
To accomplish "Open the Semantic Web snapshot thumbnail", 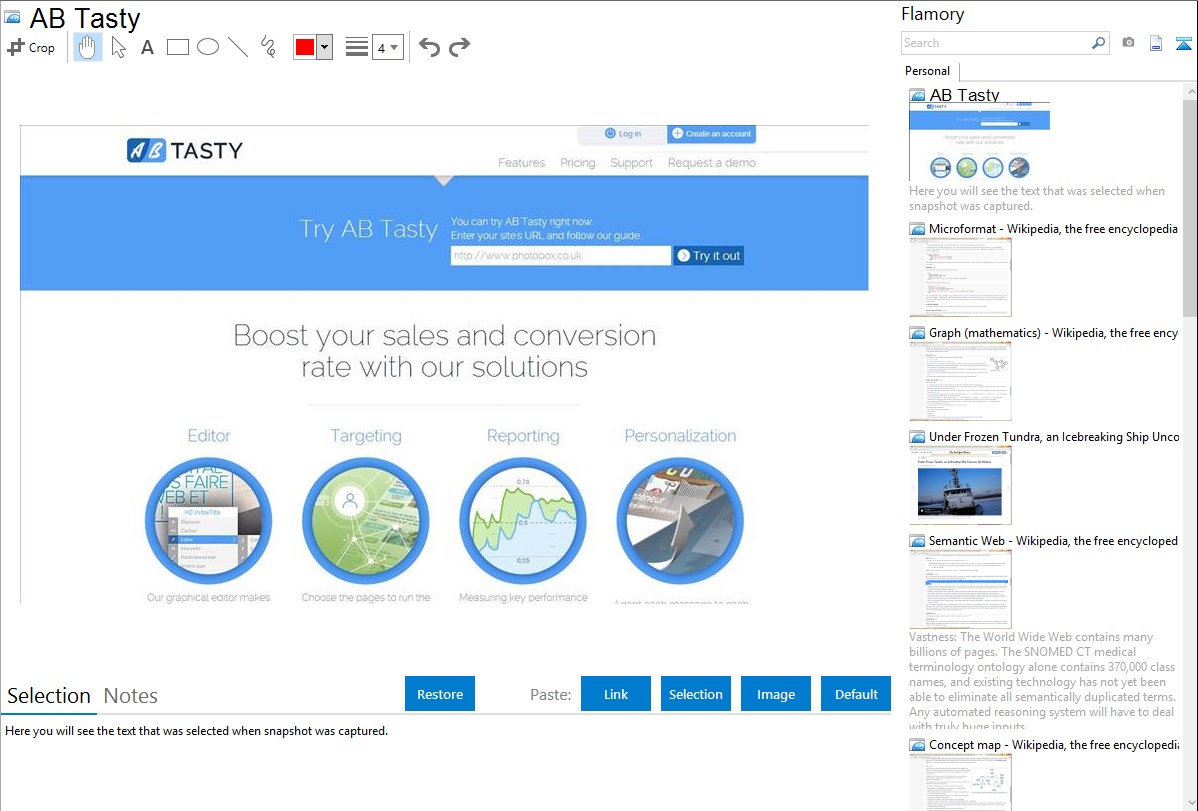I will (960, 589).
